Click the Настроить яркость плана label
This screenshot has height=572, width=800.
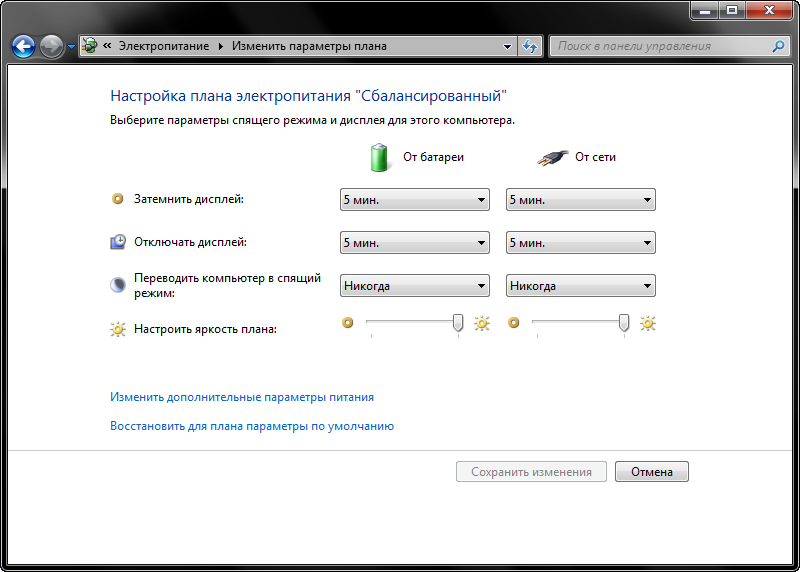(x=205, y=329)
